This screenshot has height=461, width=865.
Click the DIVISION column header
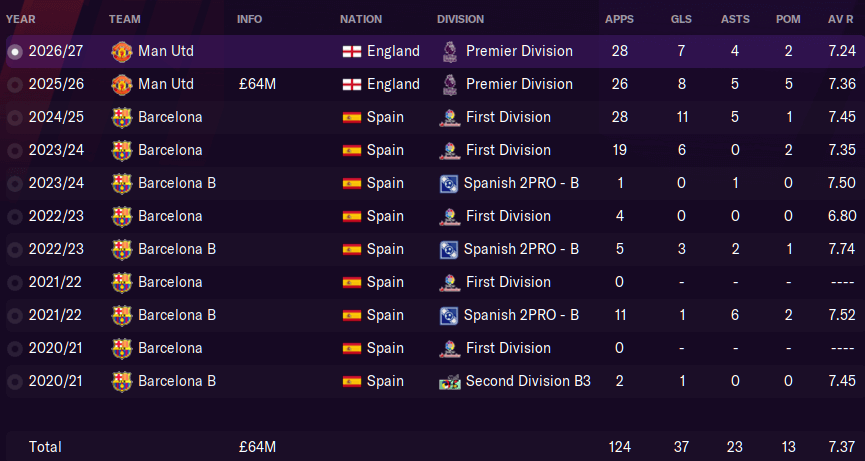[x=461, y=19]
